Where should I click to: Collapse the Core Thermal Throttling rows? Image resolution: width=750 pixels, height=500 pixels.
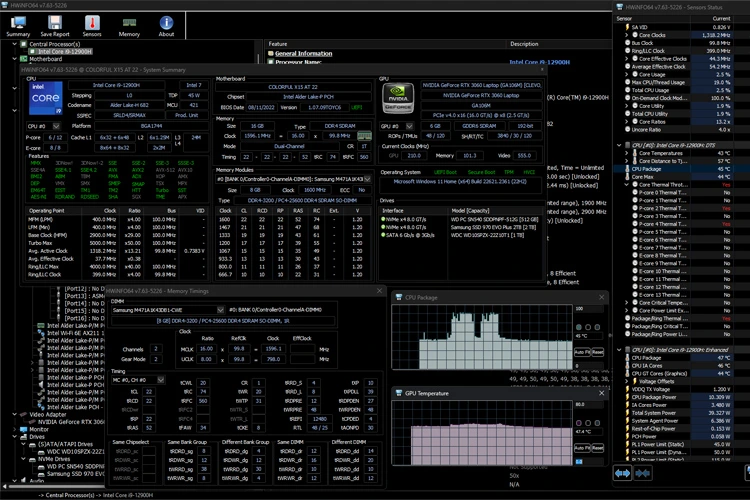627,185
